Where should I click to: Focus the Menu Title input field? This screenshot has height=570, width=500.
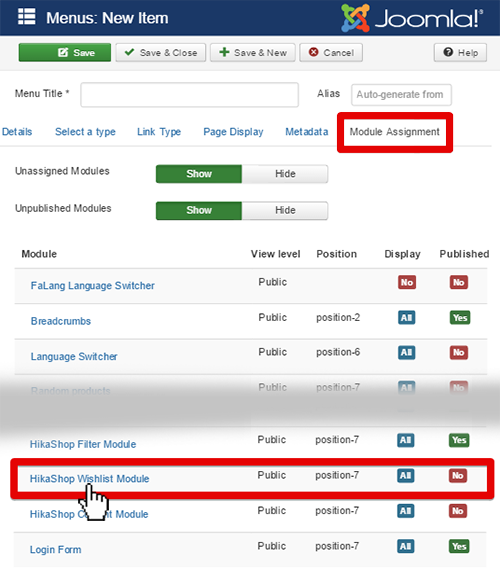(189, 95)
